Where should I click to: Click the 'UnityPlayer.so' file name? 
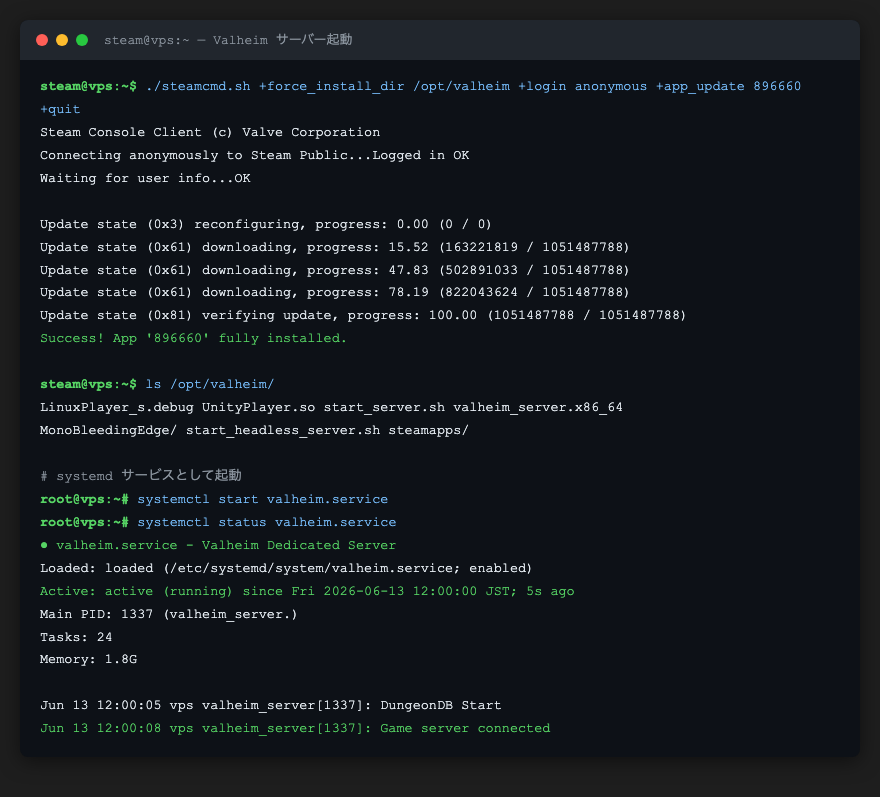pyautogui.click(x=258, y=407)
